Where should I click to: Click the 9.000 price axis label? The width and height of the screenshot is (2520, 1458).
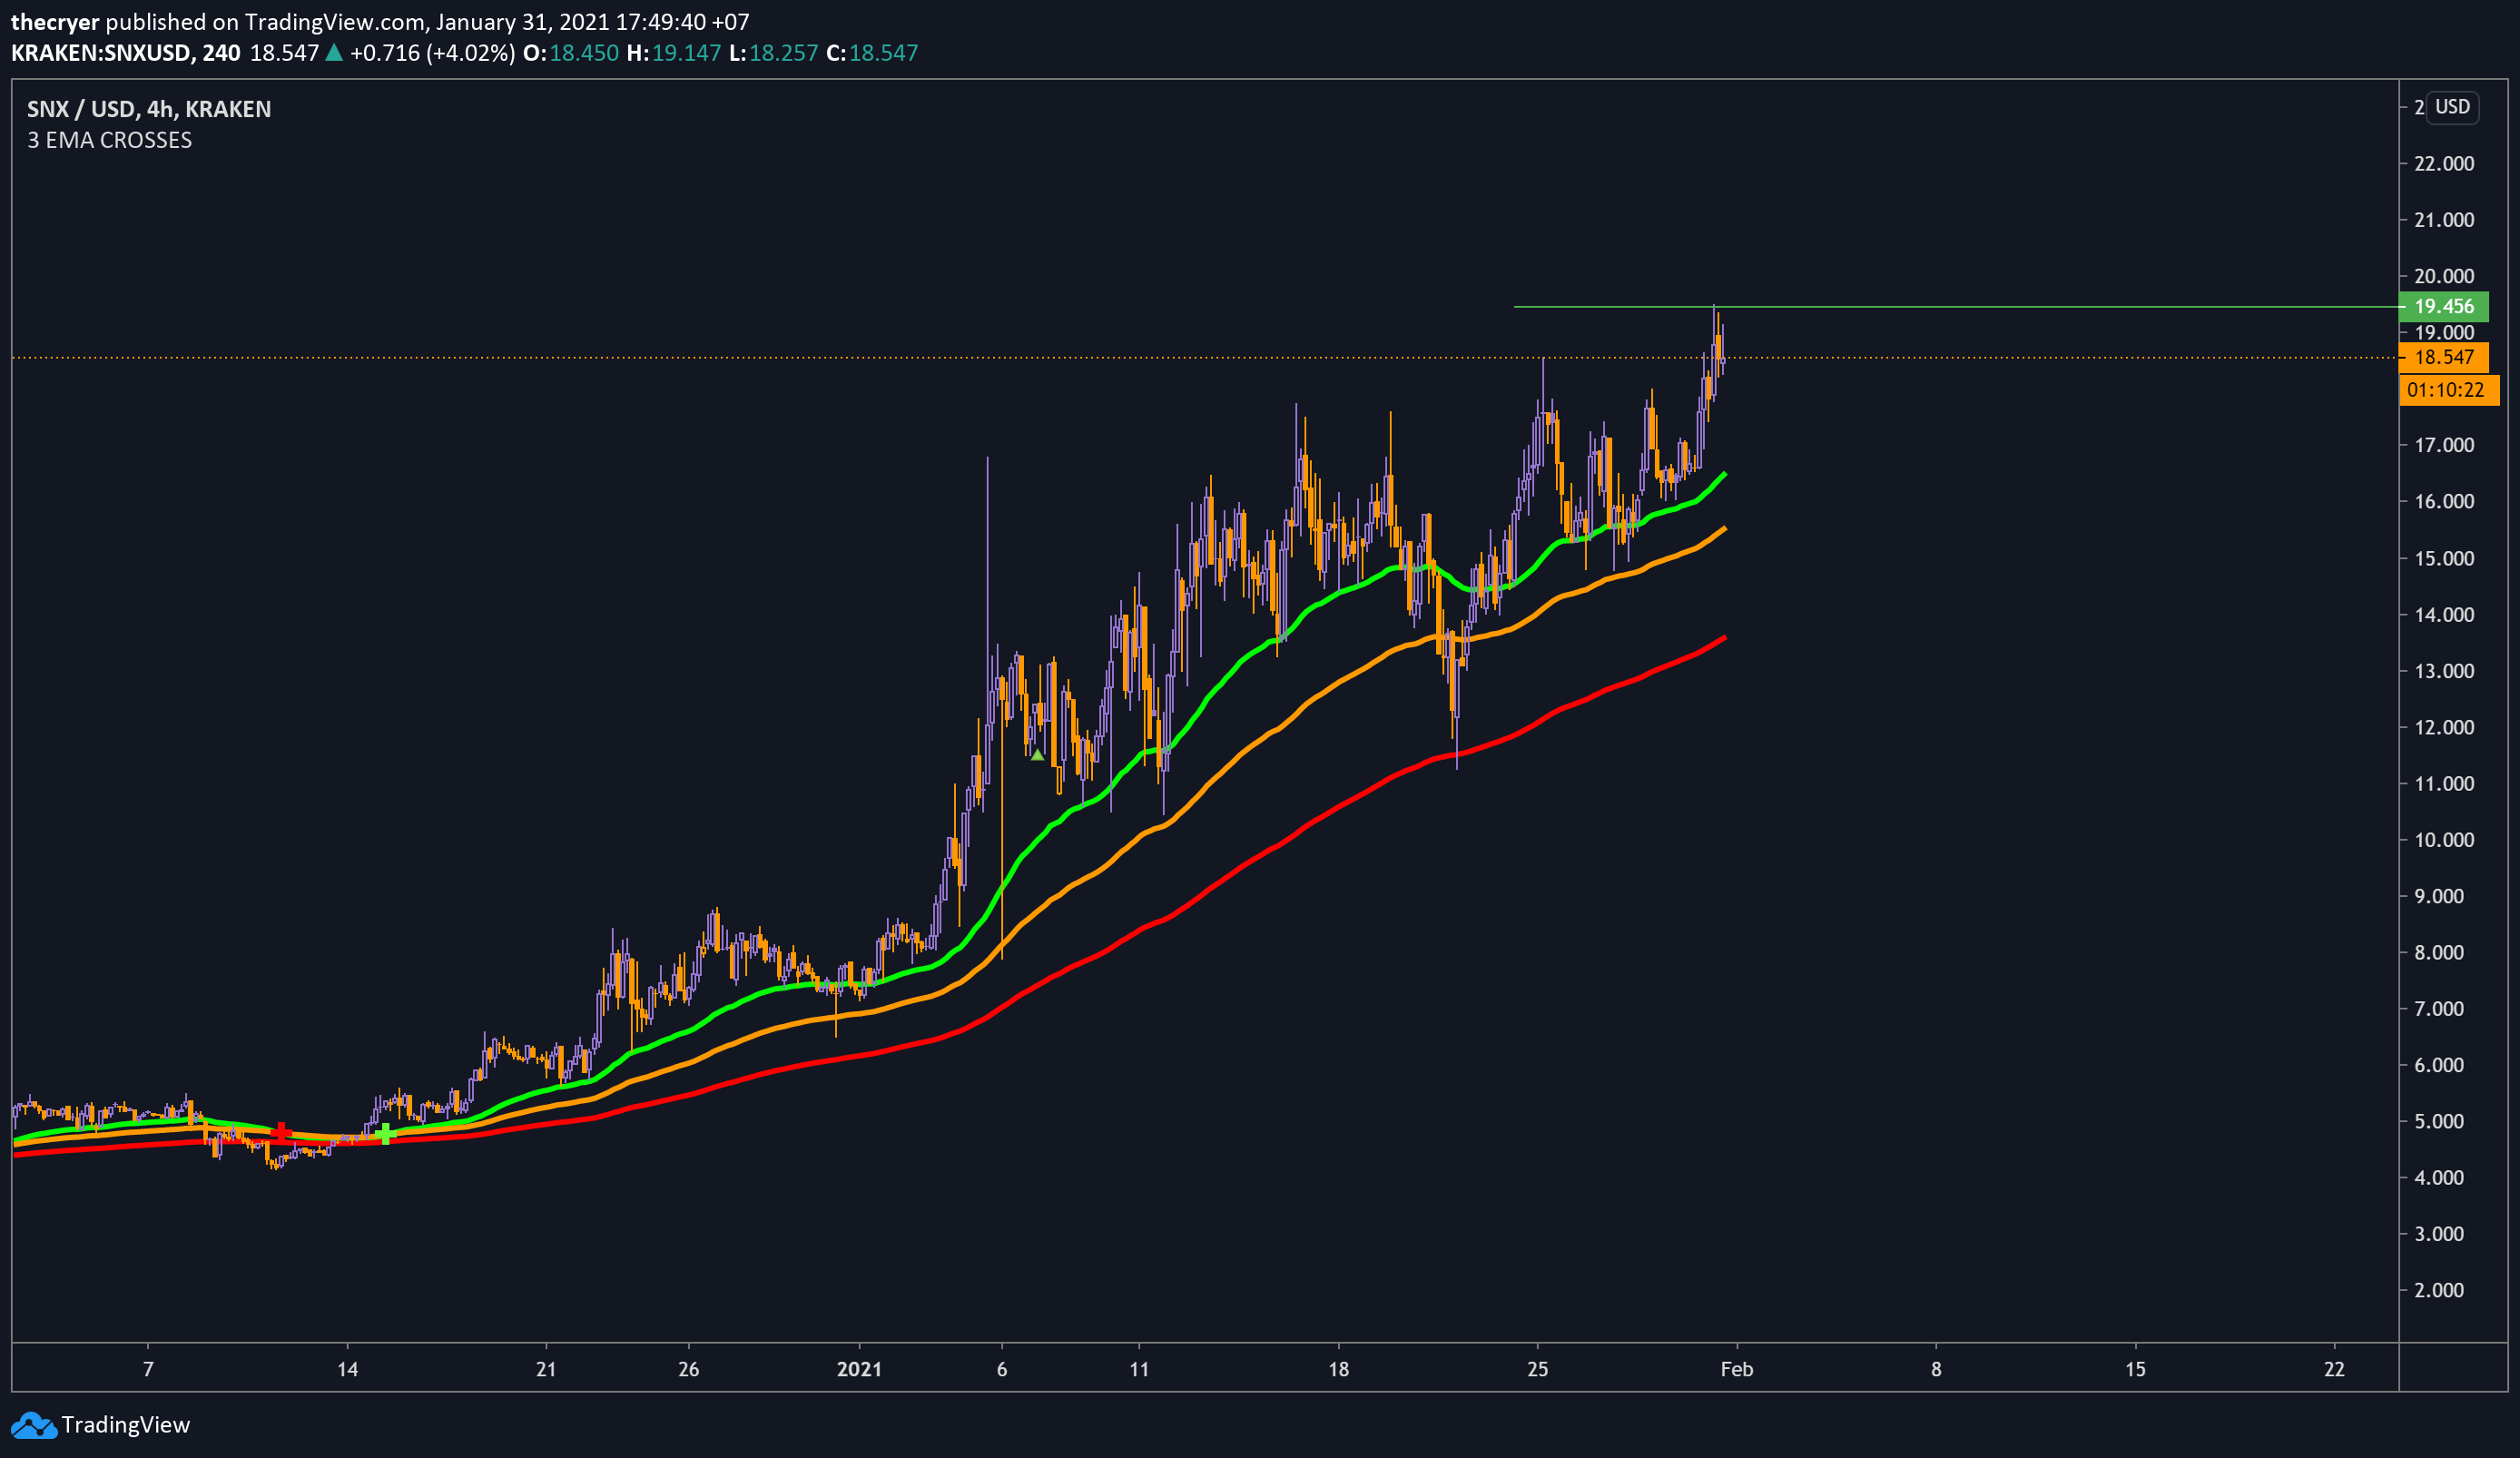click(2440, 896)
